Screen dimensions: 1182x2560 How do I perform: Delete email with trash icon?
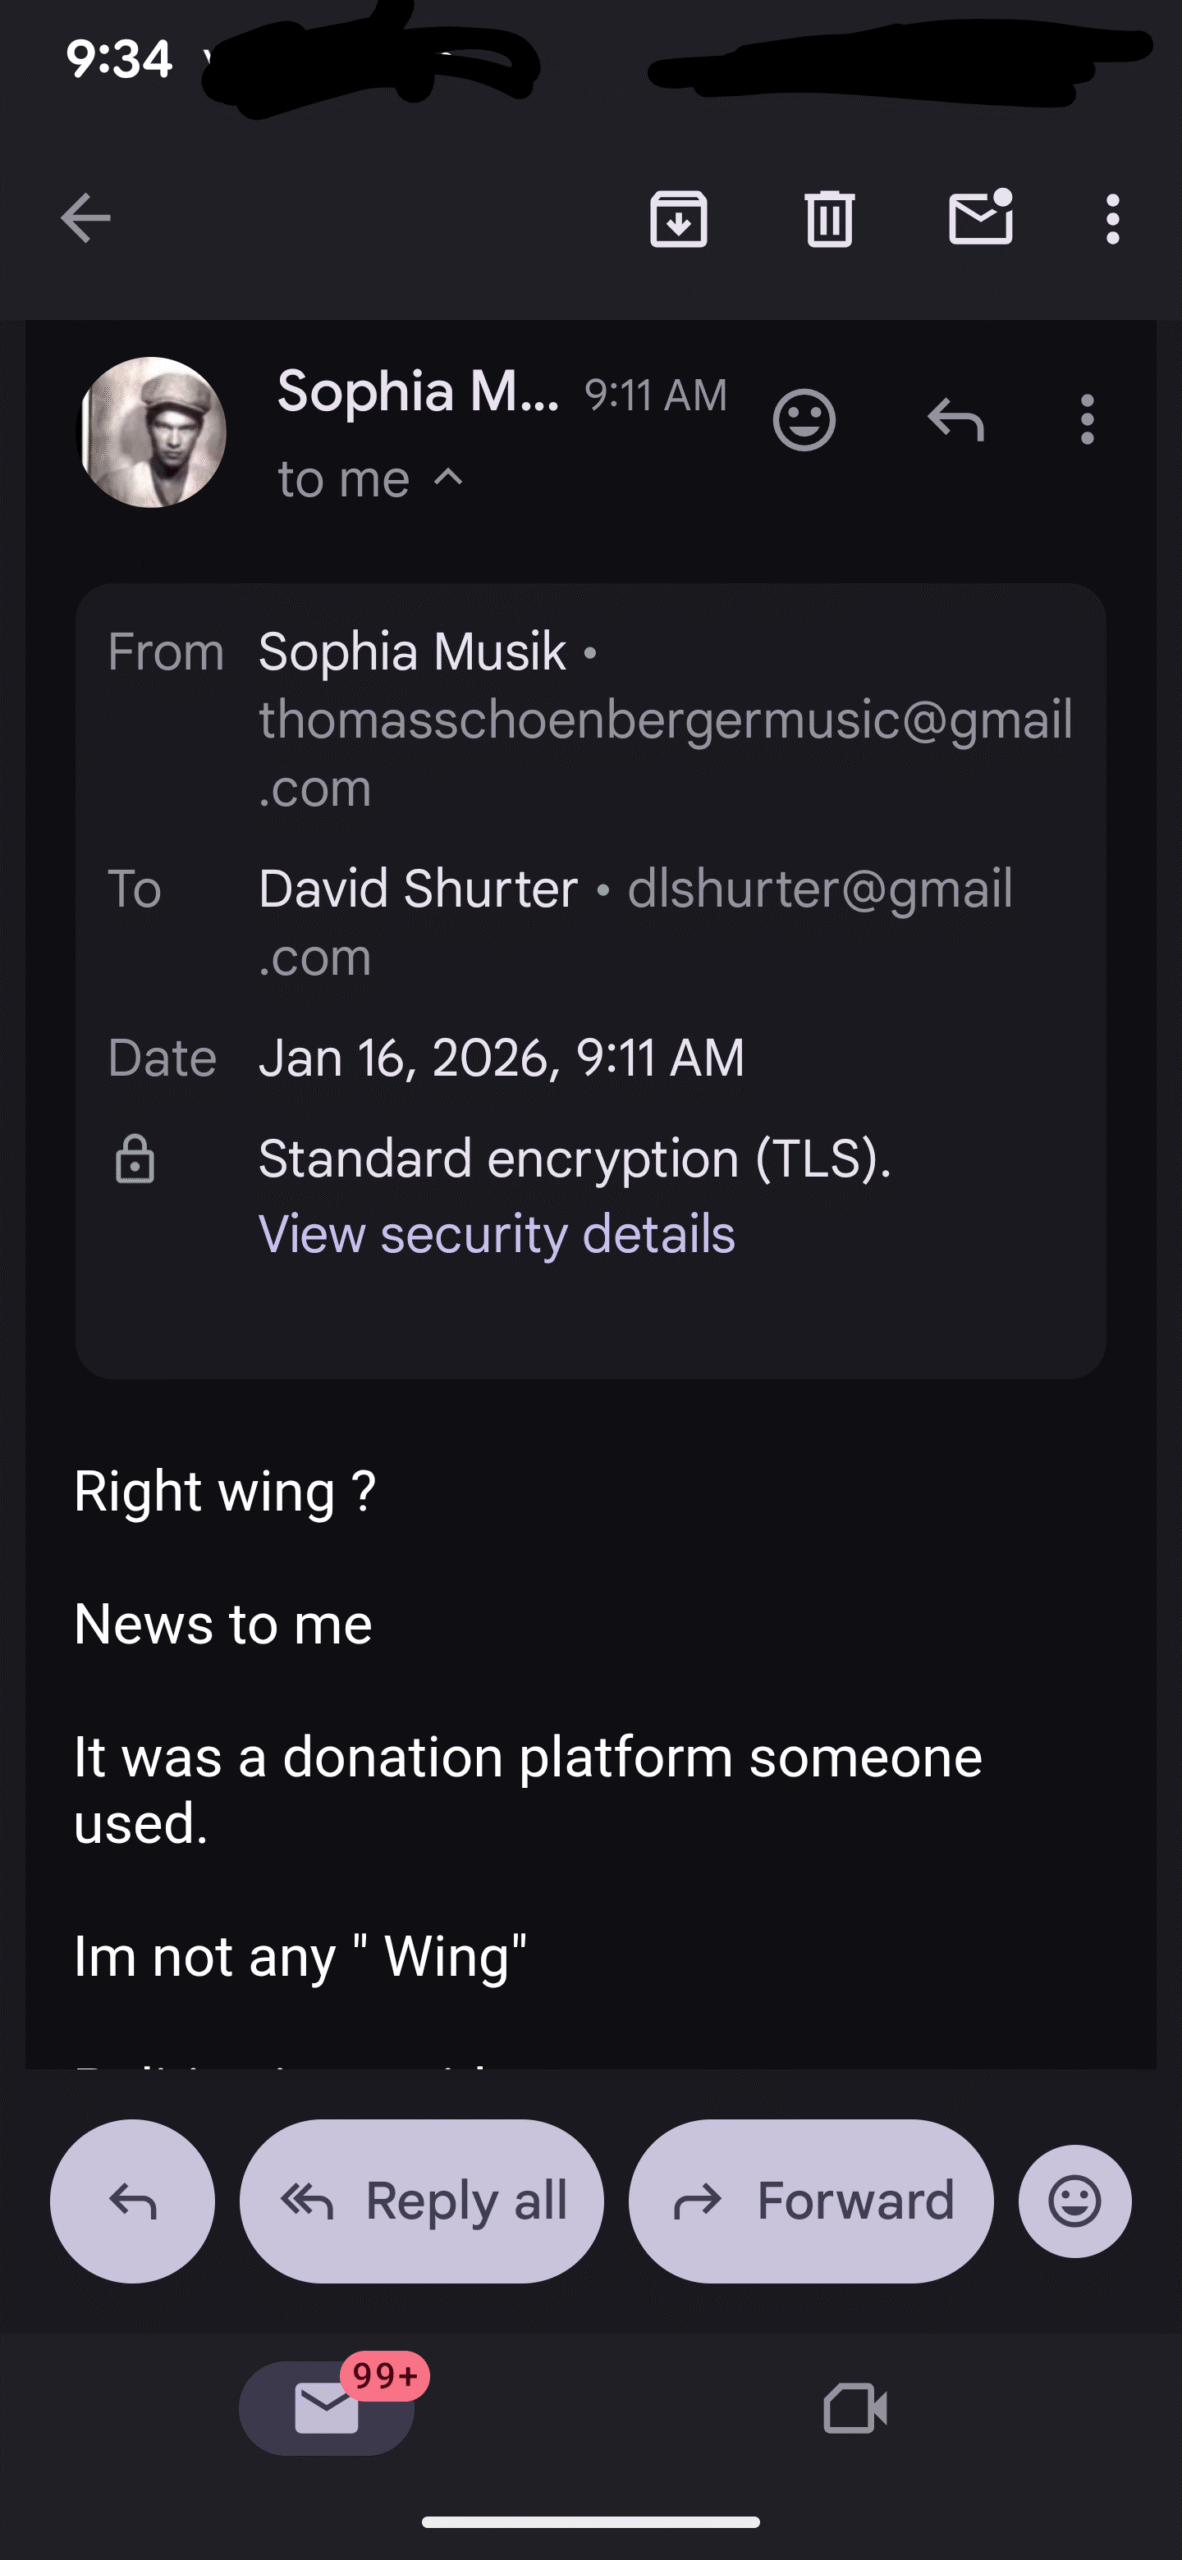(x=829, y=218)
